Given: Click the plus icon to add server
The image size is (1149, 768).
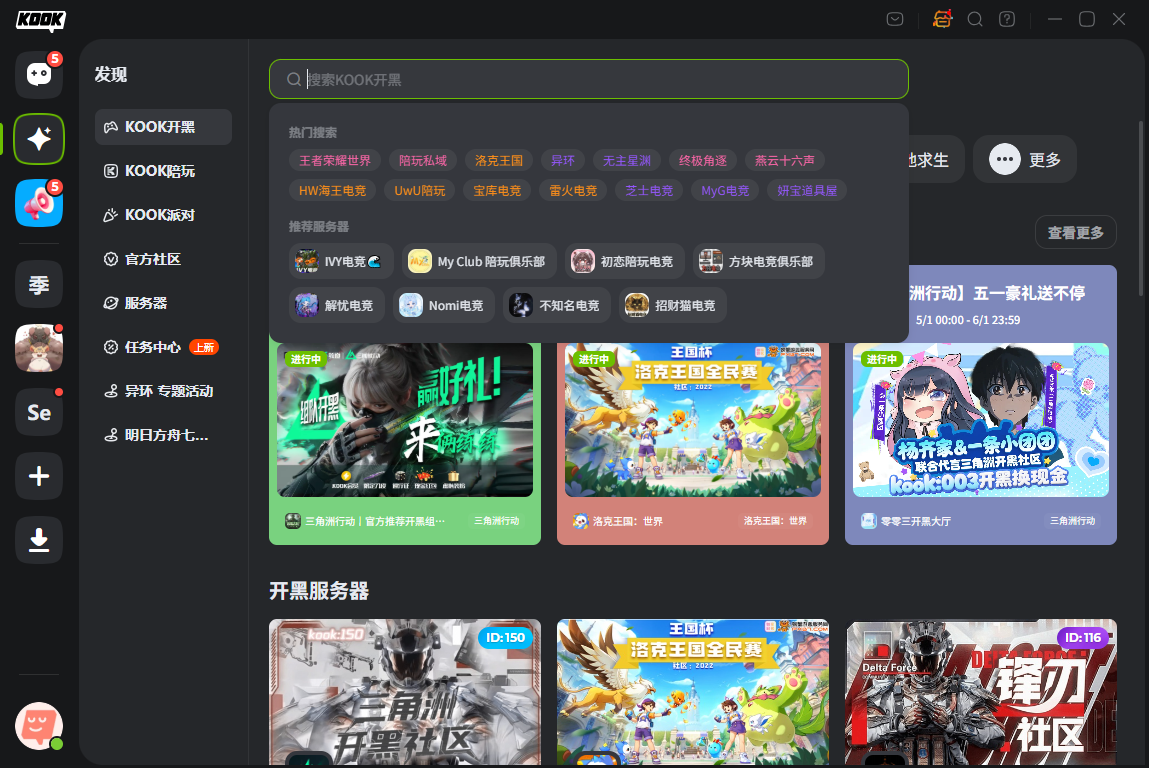Looking at the screenshot, I should click(x=39, y=476).
